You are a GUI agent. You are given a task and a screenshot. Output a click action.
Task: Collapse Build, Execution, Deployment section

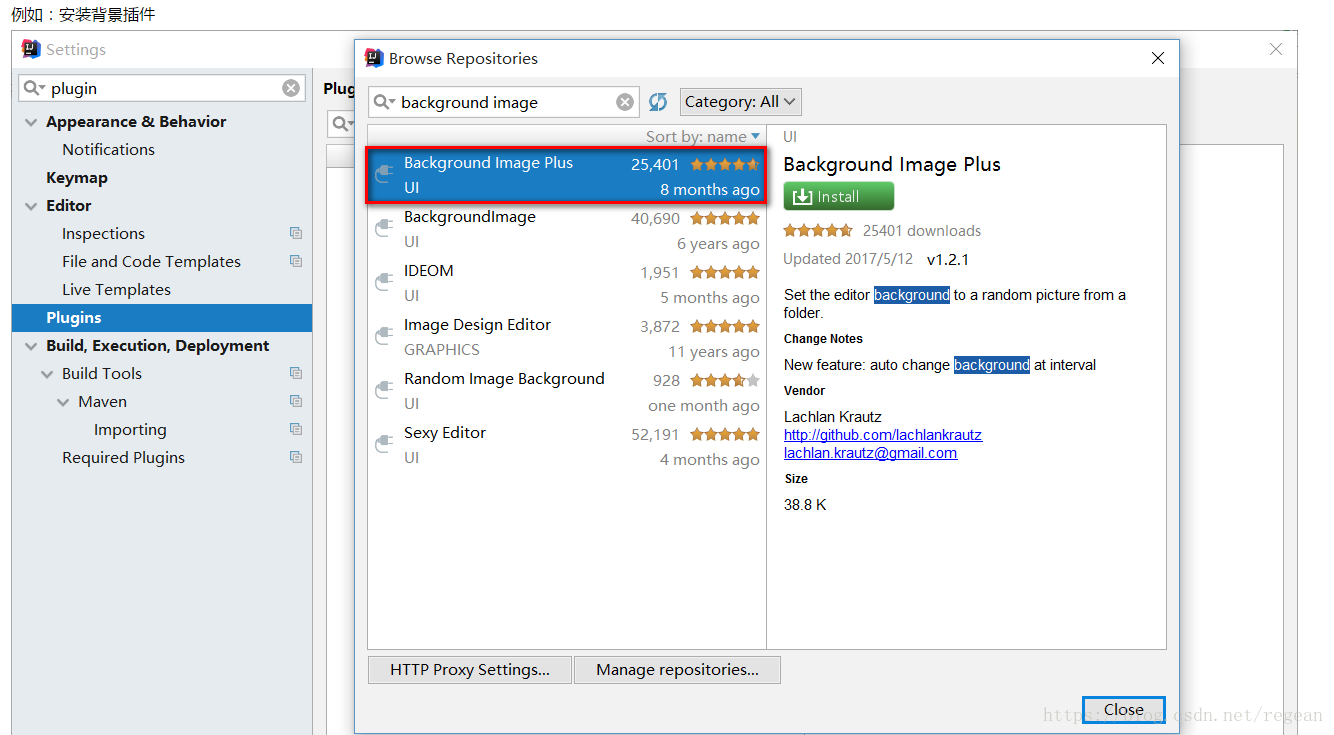(30, 346)
